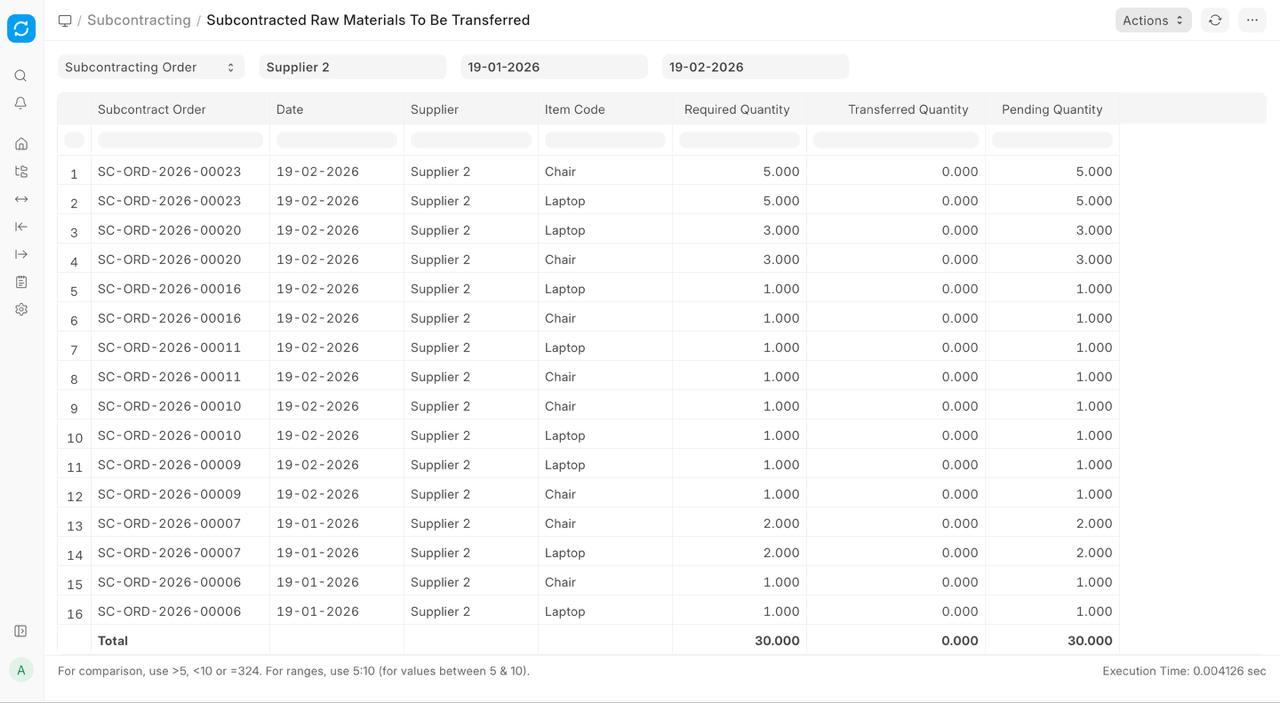The width and height of the screenshot is (1280, 703).
Task: Open notifications via the bell icon
Action: pos(21,103)
